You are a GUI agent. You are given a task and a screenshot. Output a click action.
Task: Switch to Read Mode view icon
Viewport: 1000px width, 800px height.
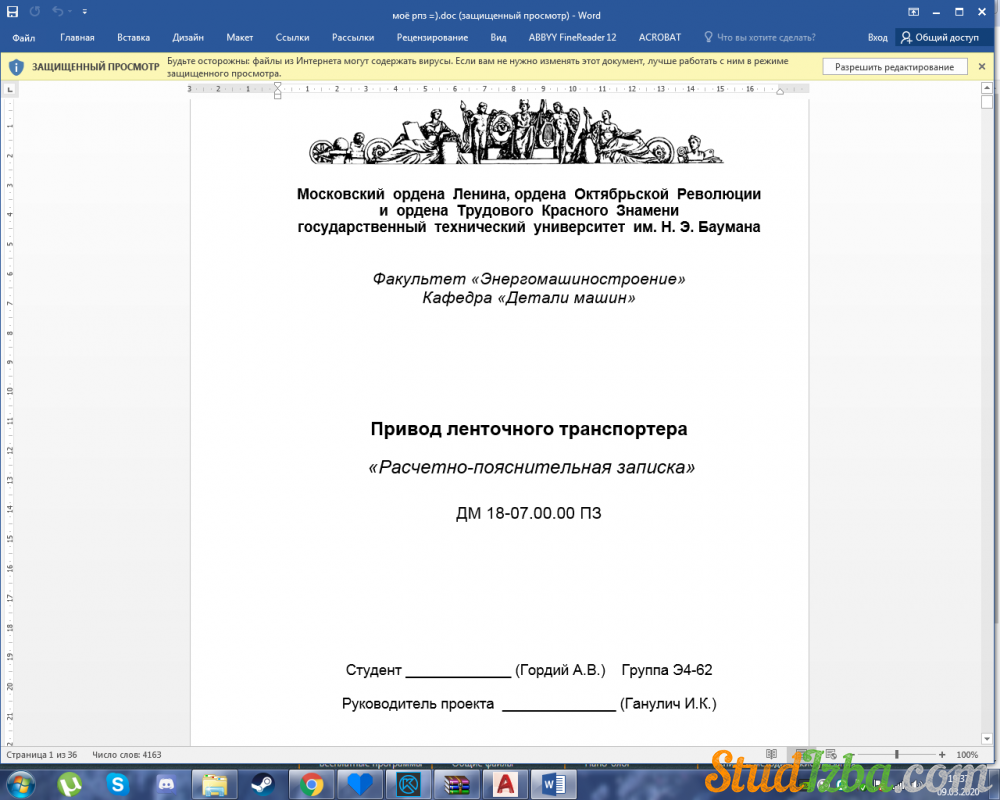[x=772, y=754]
